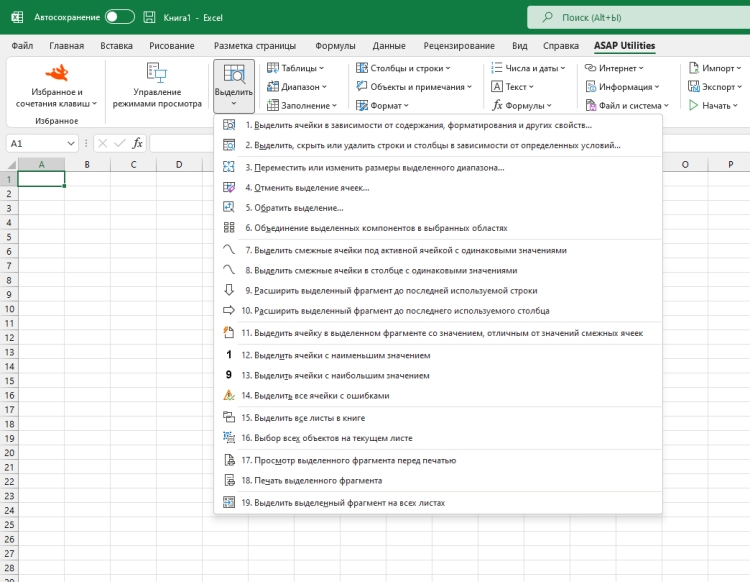Image resolution: width=750 pixels, height=582 pixels.
Task: Click the Выделить ribbon button
Action: pos(233,86)
